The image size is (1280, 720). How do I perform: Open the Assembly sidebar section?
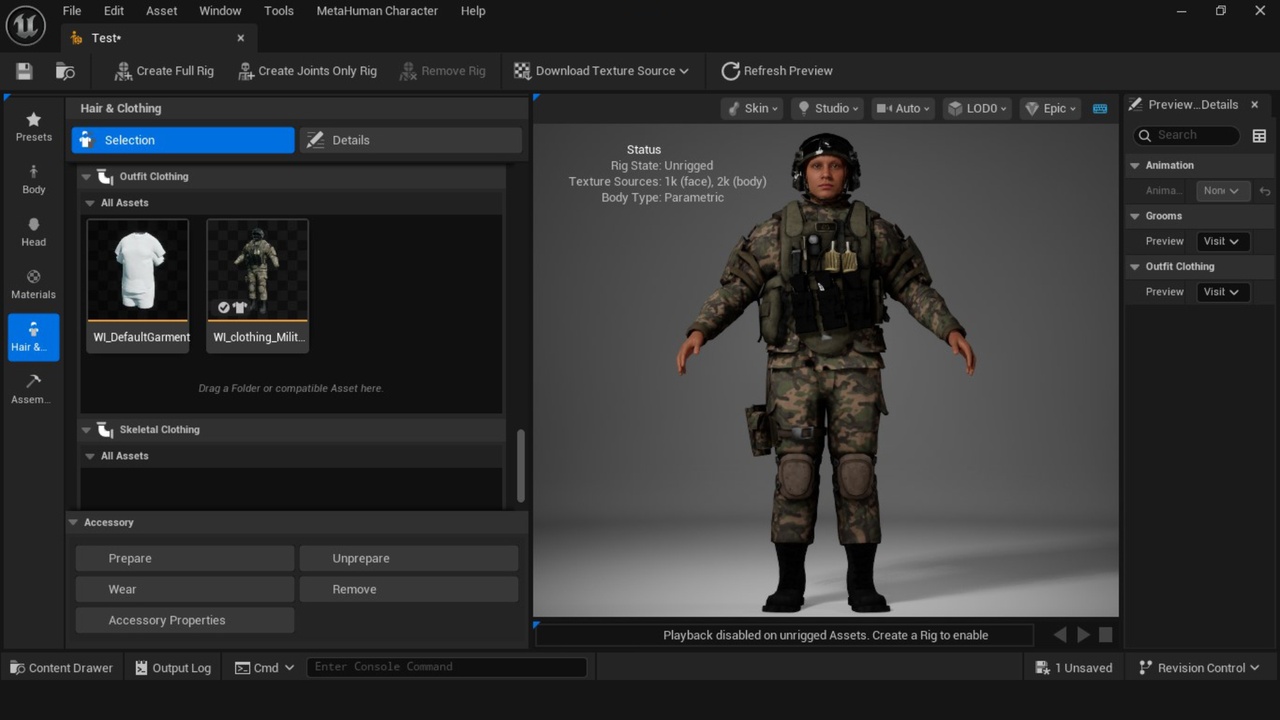click(x=34, y=390)
